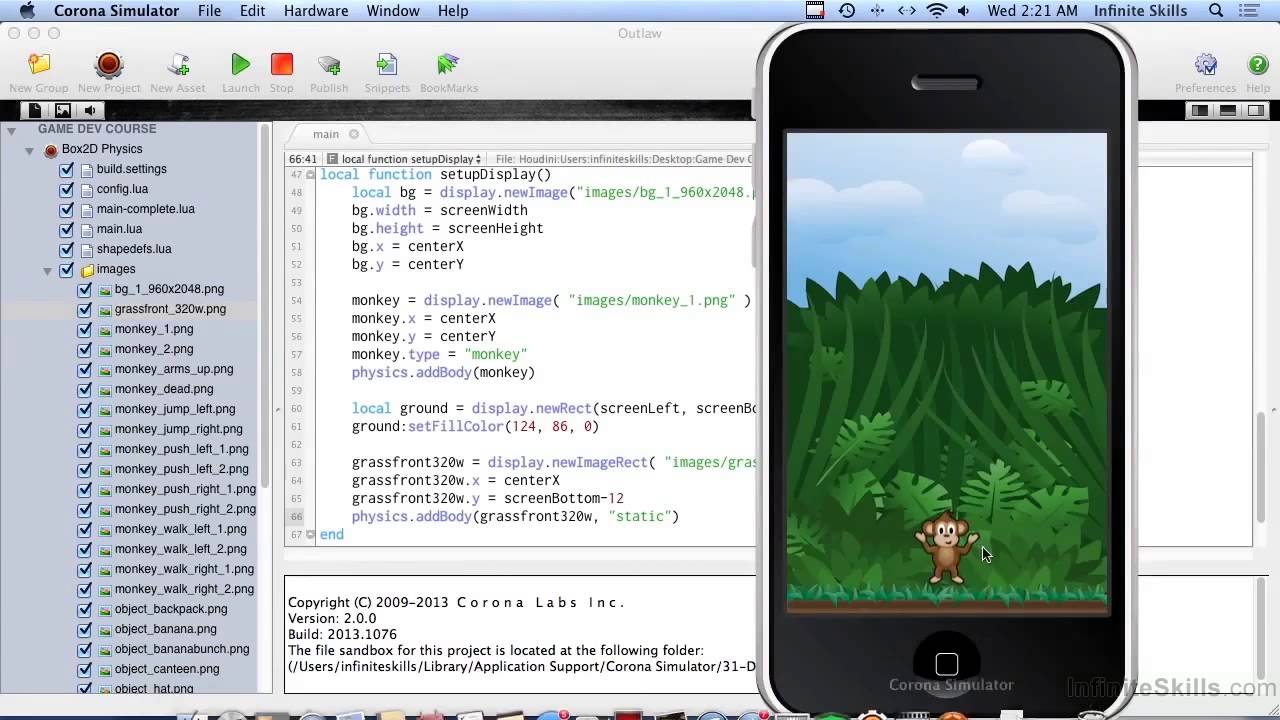The width and height of the screenshot is (1280, 720).
Task: Open the Edit menu
Action: [x=252, y=11]
